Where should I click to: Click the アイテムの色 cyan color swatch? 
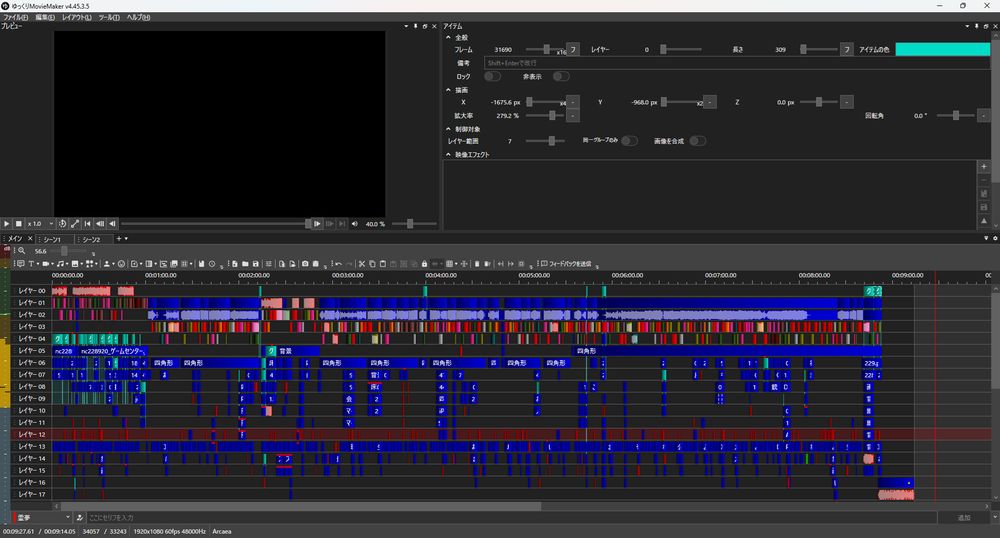tap(943, 49)
